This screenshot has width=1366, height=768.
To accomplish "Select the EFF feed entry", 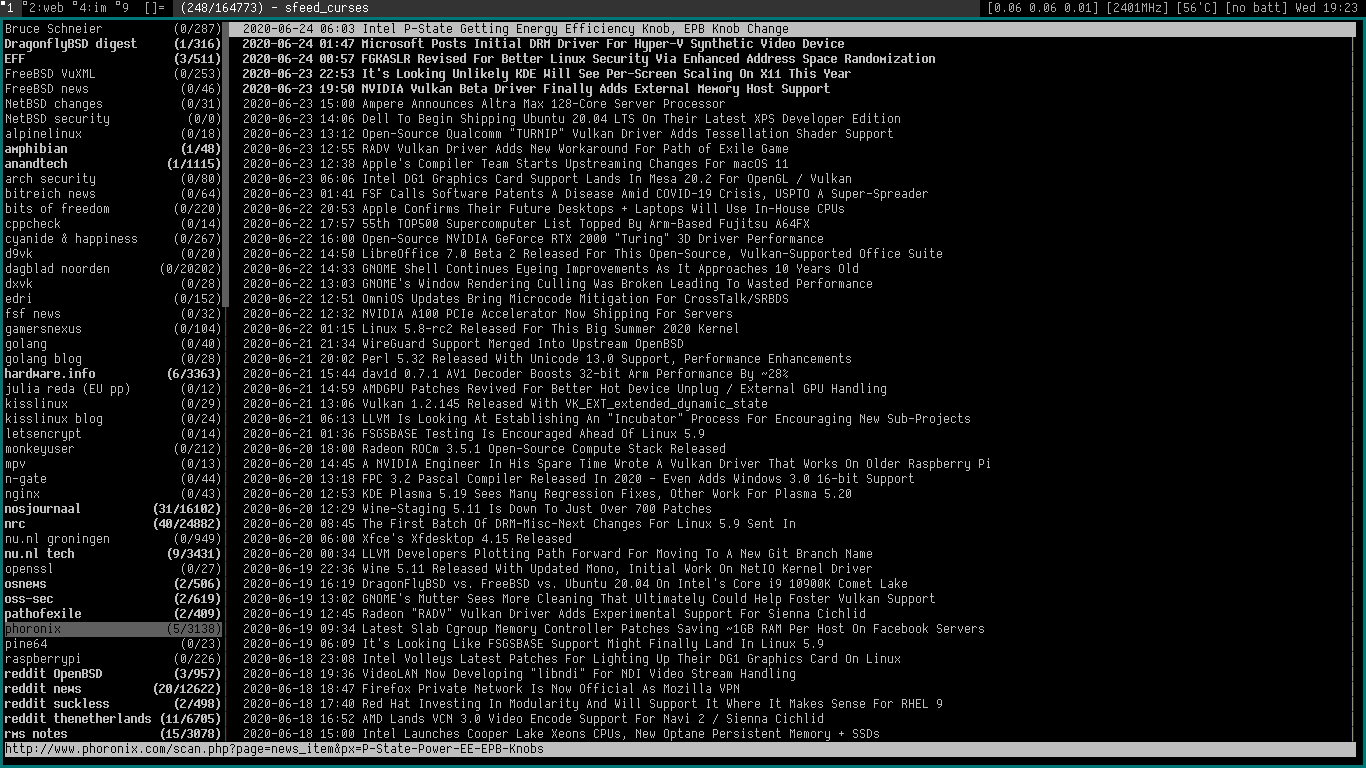I will click(15, 59).
